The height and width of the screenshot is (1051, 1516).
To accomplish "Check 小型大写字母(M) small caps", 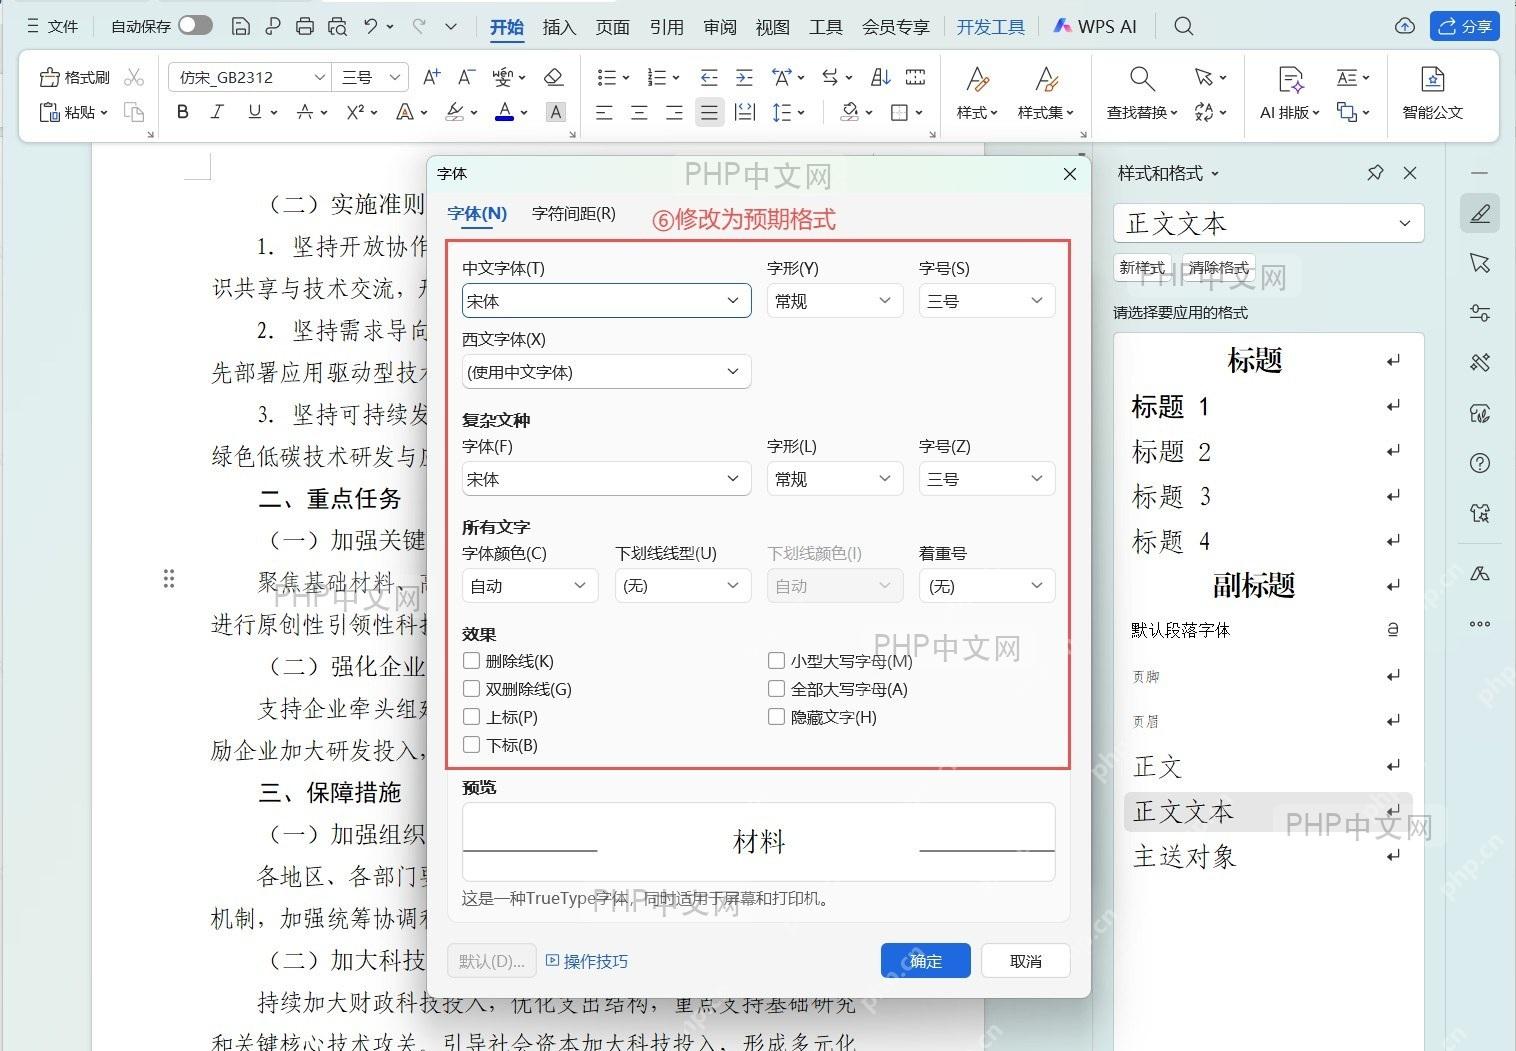I will (776, 660).
